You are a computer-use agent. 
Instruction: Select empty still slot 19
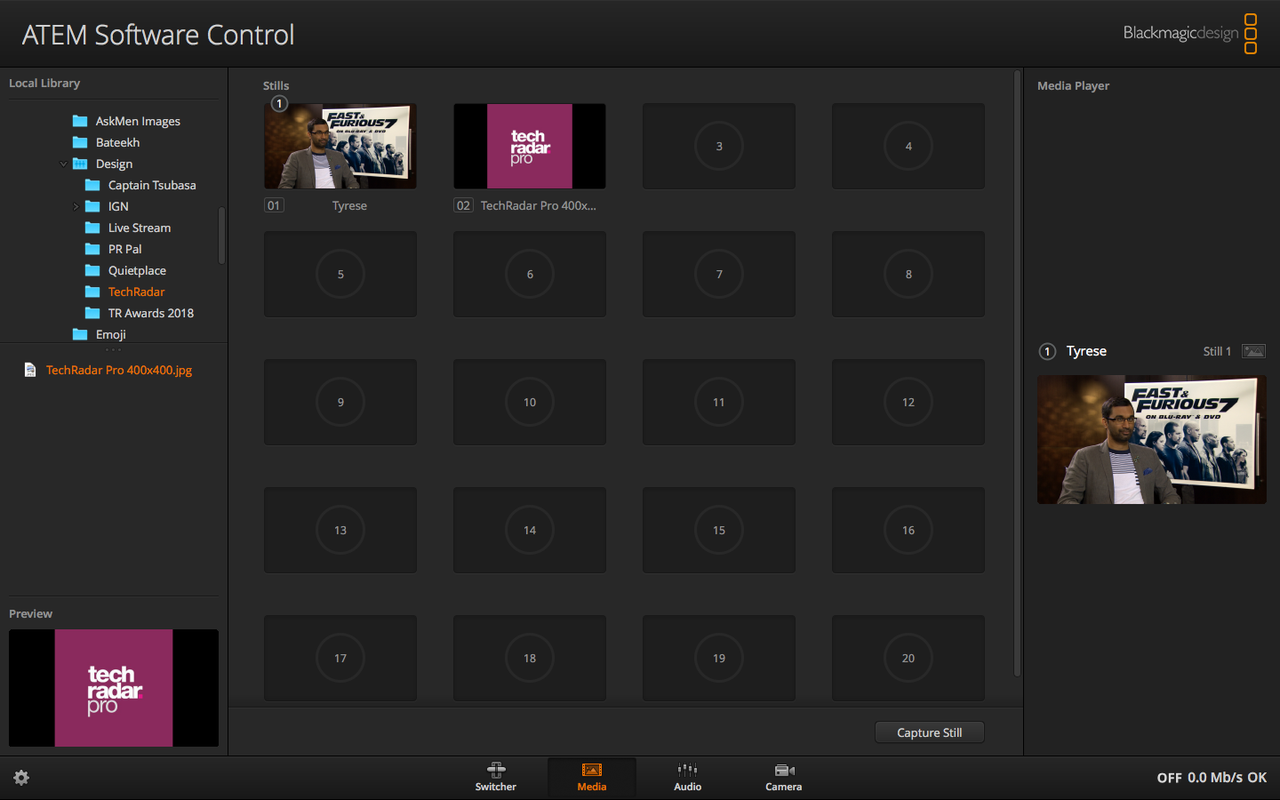719,658
